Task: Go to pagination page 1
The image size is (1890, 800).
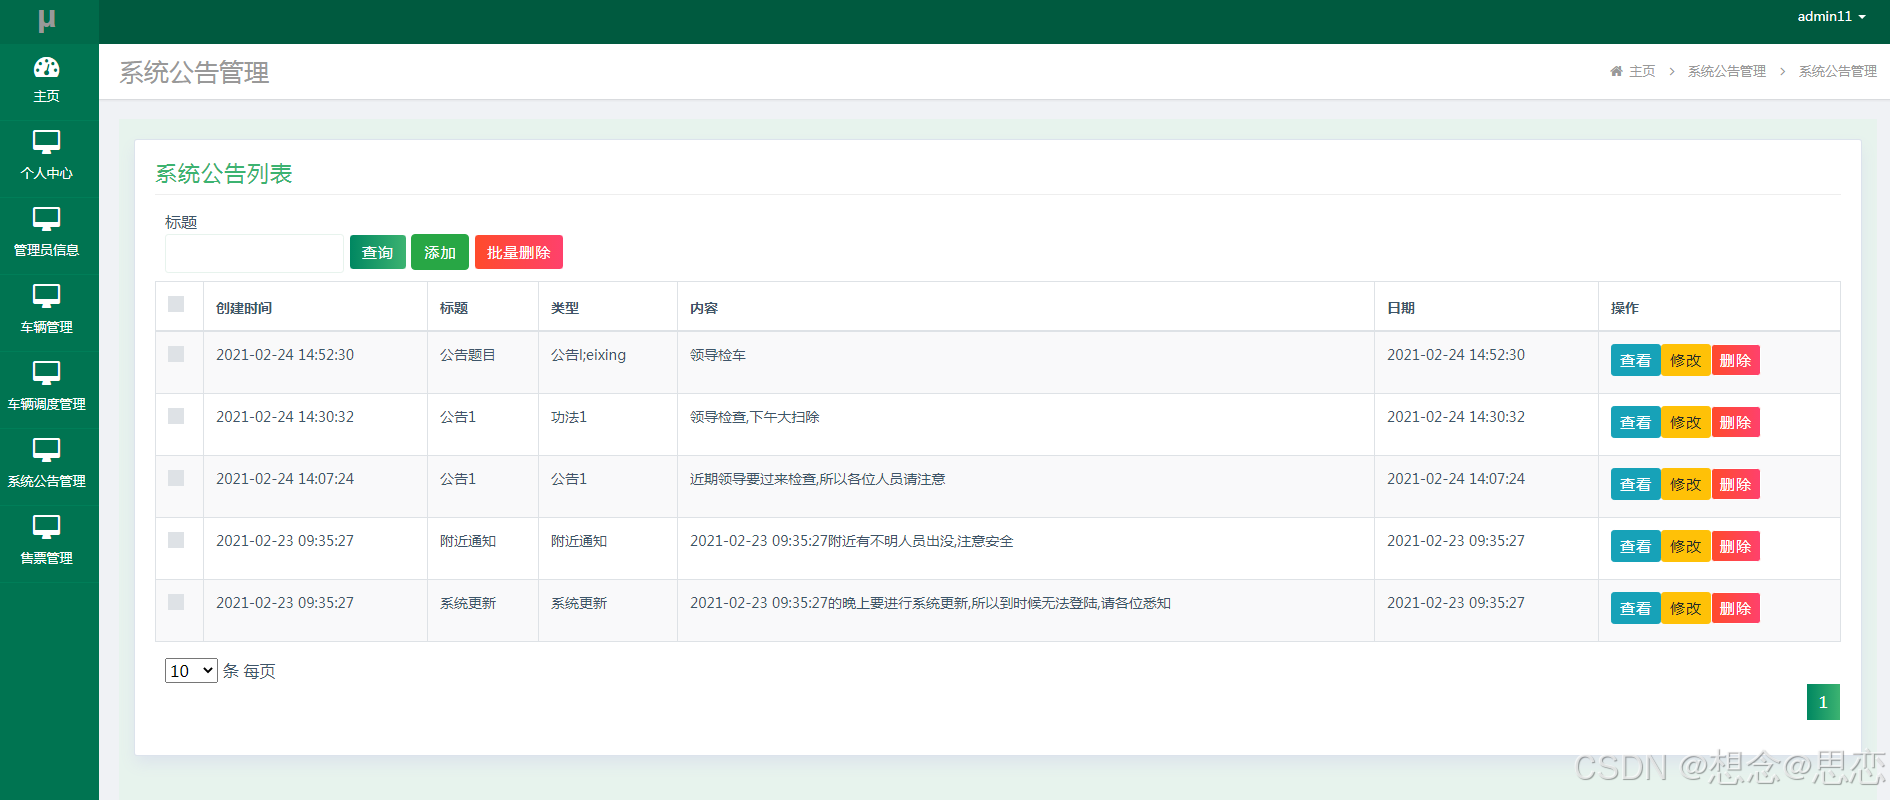Action: 1823,702
